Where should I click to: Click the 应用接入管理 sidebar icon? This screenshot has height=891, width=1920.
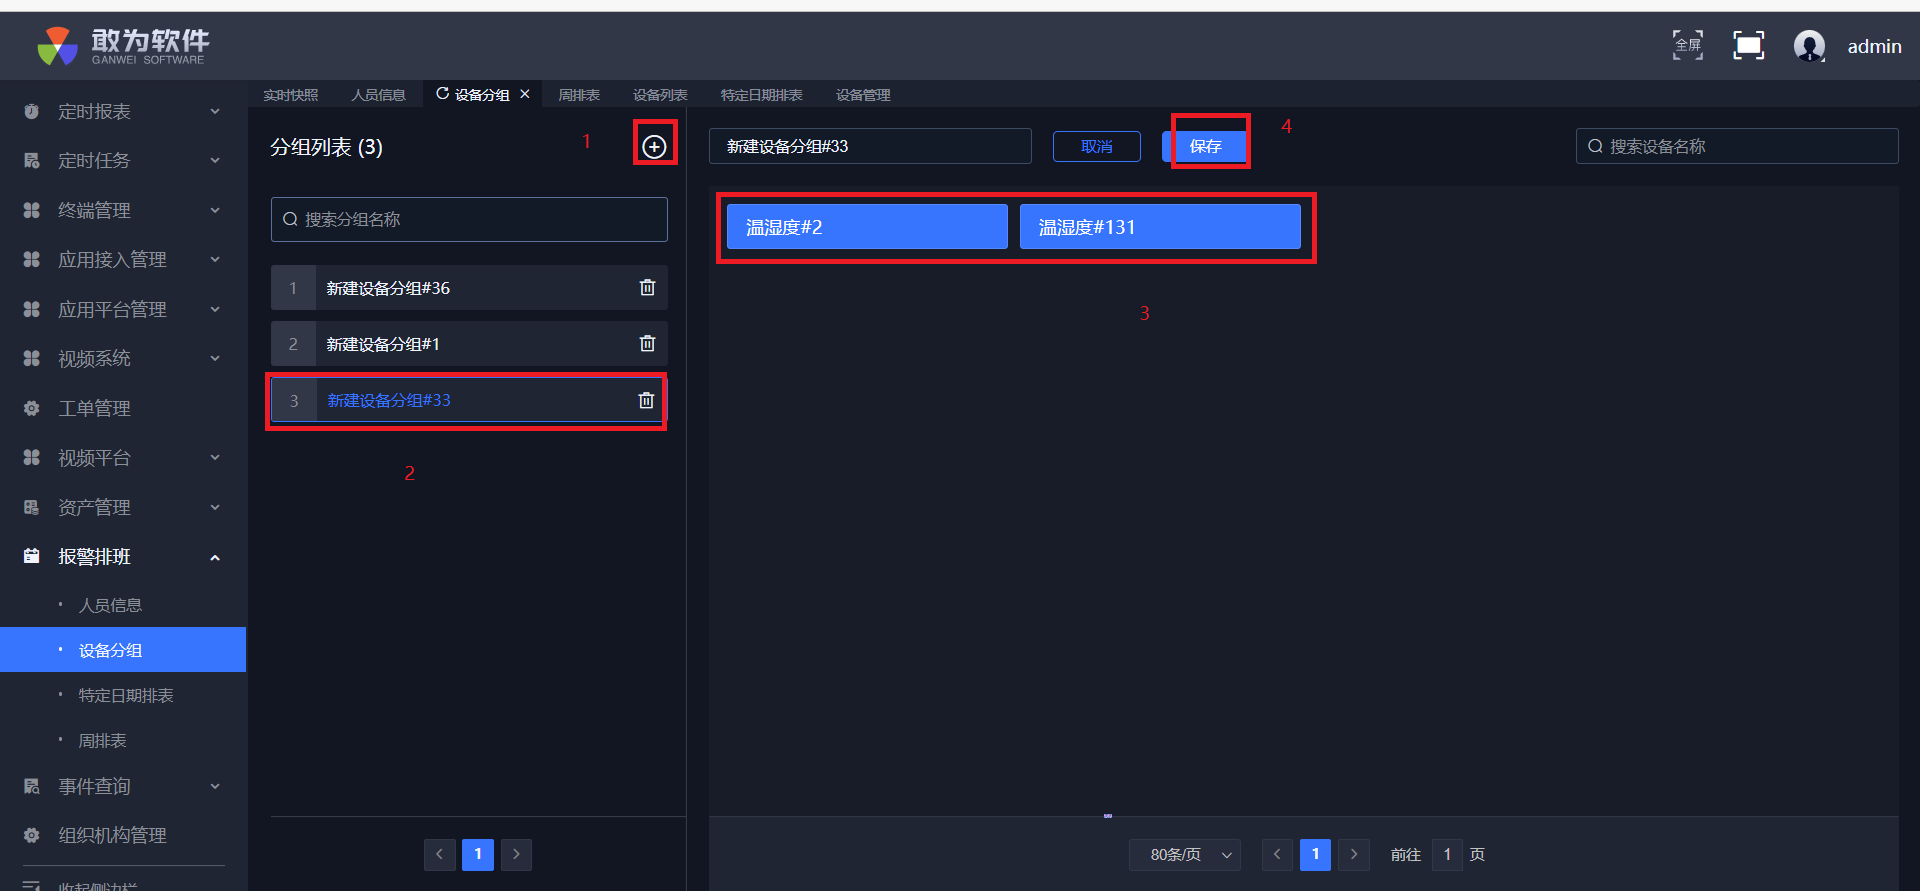[32, 260]
